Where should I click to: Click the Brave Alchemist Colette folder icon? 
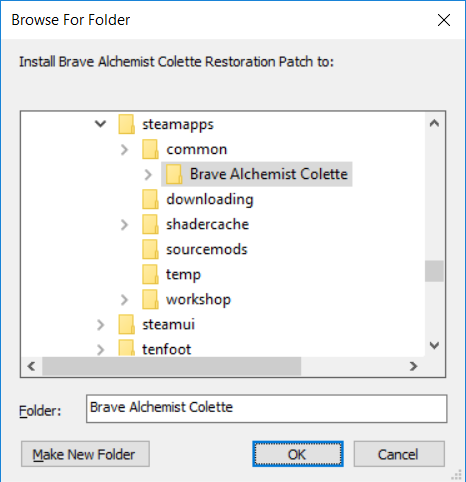coord(174,174)
